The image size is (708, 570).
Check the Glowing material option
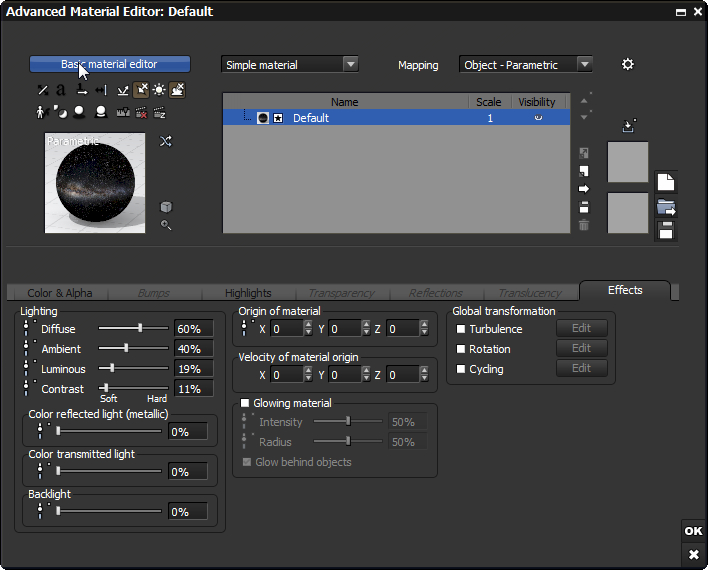[x=246, y=403]
